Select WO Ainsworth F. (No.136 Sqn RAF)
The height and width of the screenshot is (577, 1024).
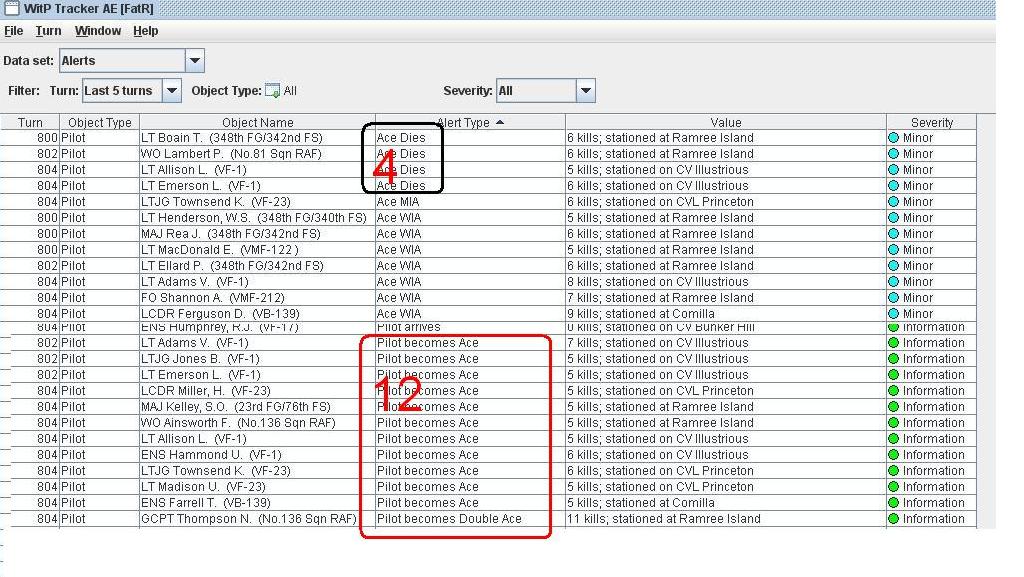pyautogui.click(x=238, y=423)
